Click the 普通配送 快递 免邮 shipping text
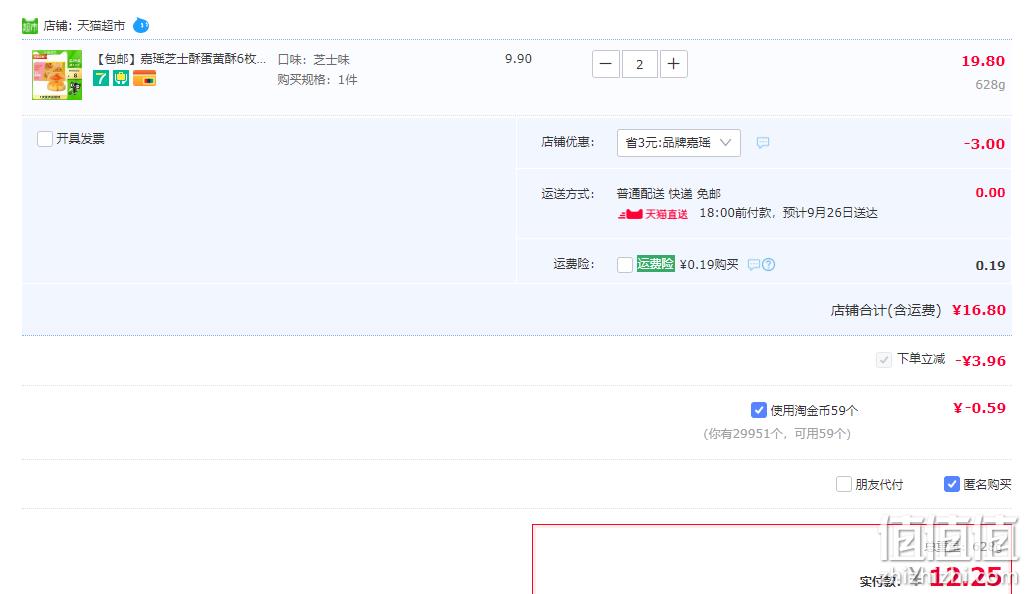 click(x=668, y=193)
